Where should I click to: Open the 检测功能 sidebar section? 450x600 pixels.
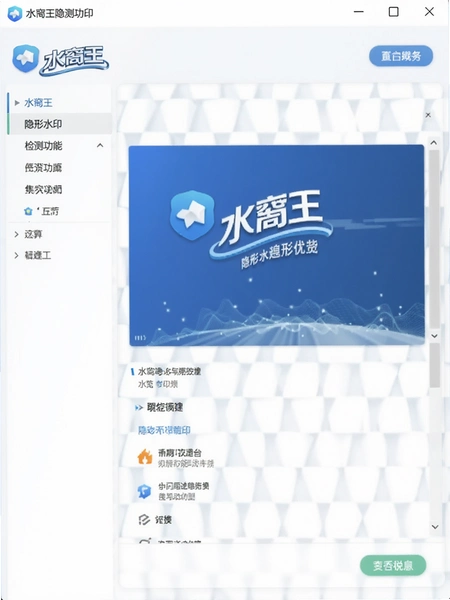coord(43,146)
